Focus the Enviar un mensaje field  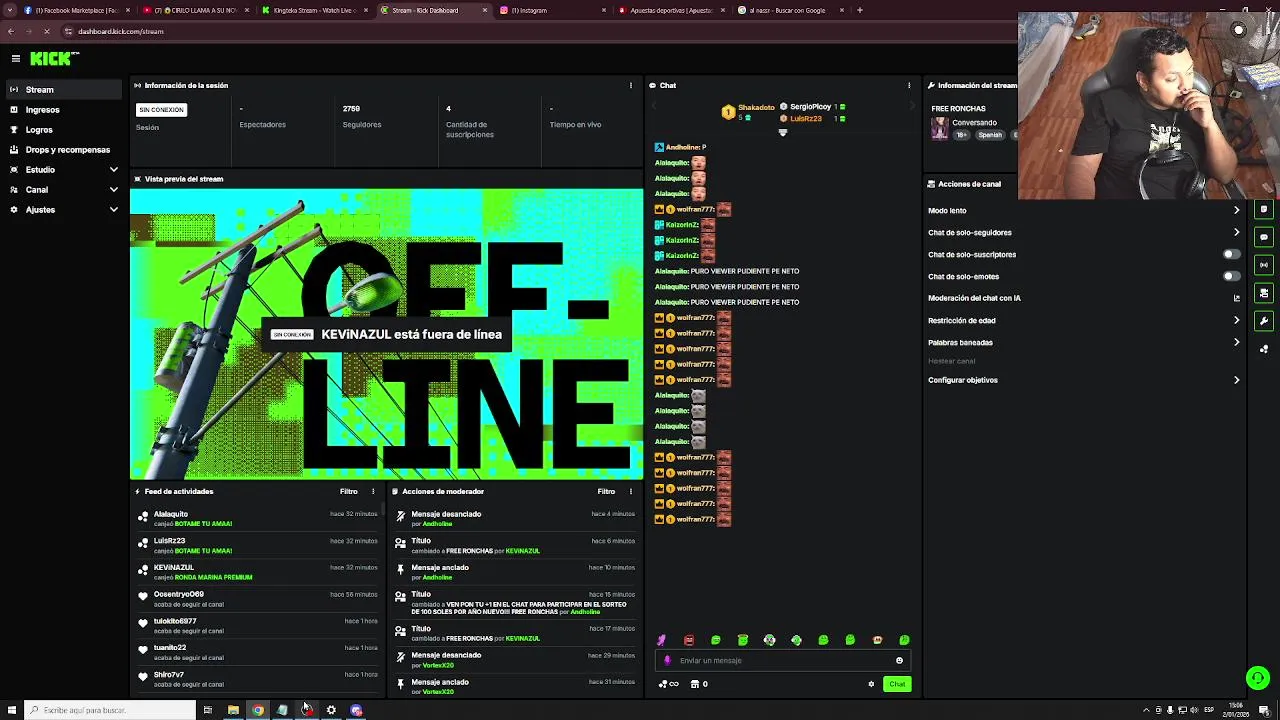click(x=783, y=661)
